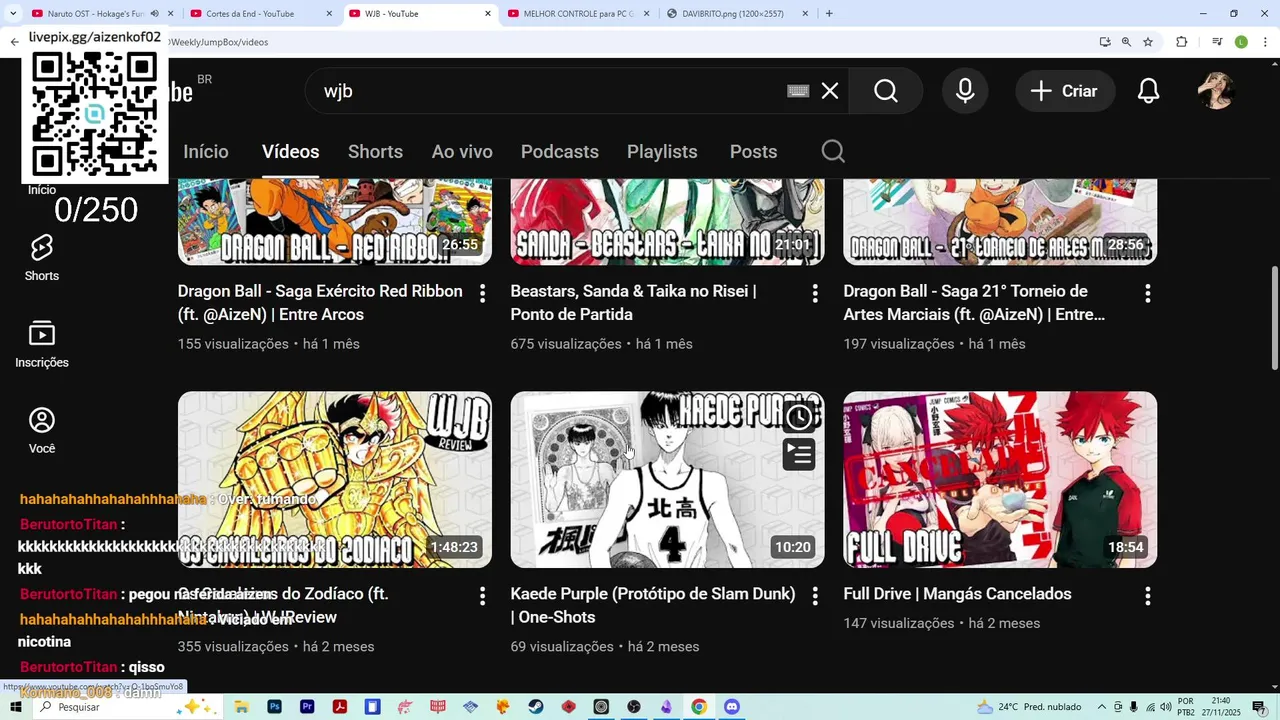Open options menu for Cavaleiros do Zodíaco video

point(482,596)
